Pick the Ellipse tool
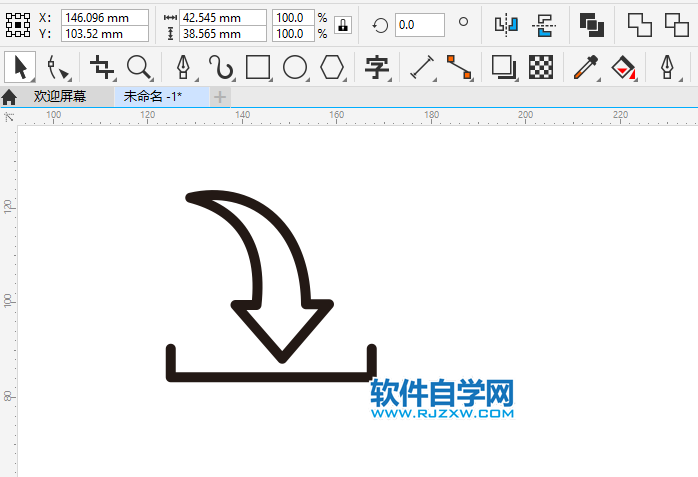This screenshot has height=477, width=698. pyautogui.click(x=294, y=68)
